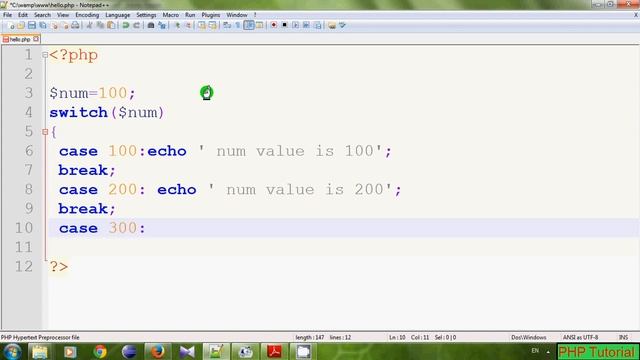This screenshot has width=640, height=360.
Task: Collapse the fold marker at line 1
Action: pyautogui.click(x=45, y=55)
